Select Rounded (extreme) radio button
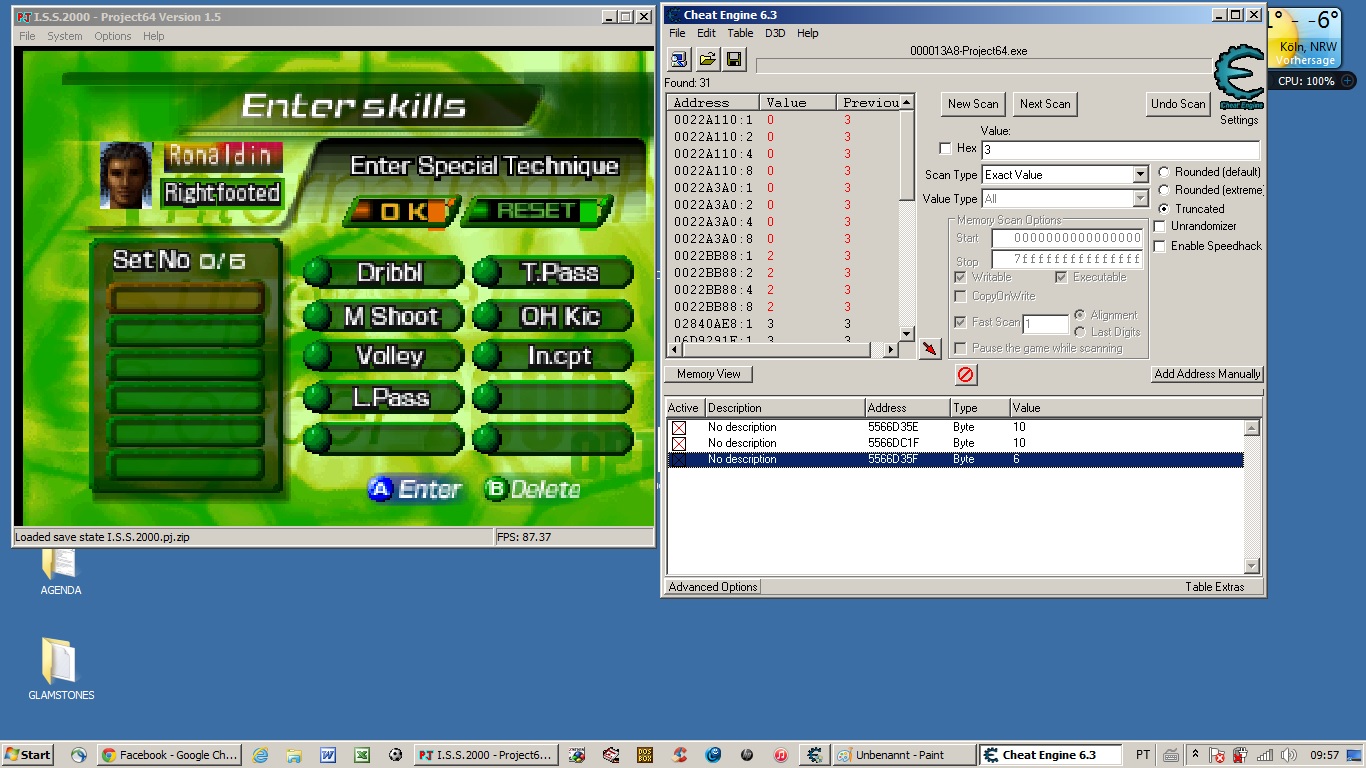 [1164, 190]
